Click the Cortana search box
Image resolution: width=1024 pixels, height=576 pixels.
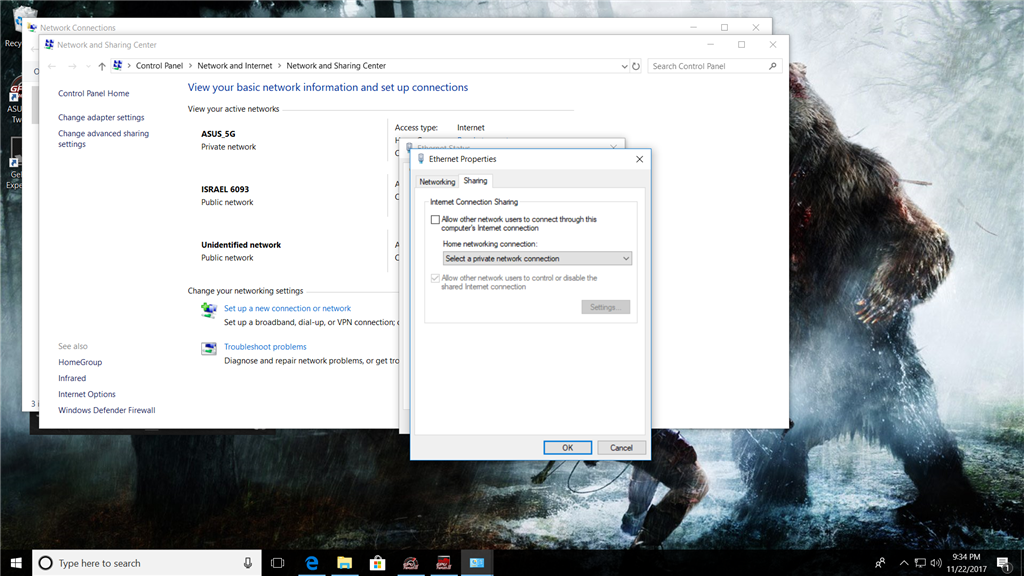coord(146,563)
